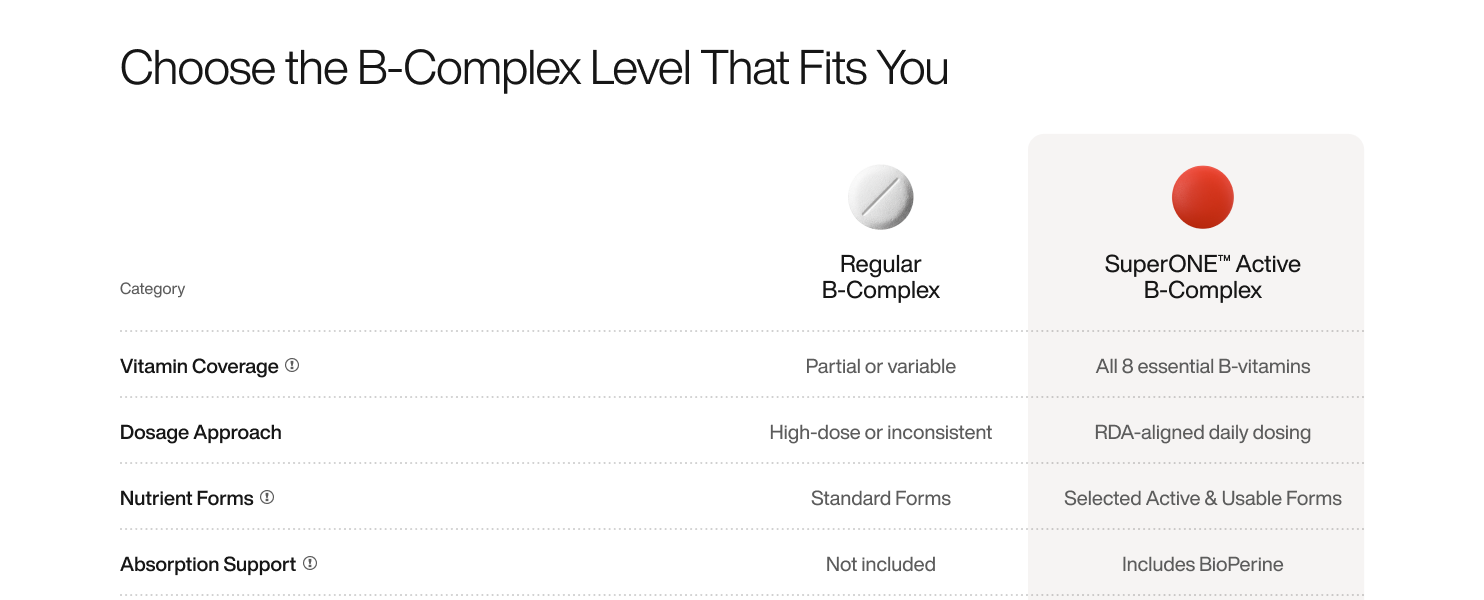Viewport: 1484px width, 600px height.
Task: Click the "RDA-aligned daily dosing" cell
Action: 1203,432
